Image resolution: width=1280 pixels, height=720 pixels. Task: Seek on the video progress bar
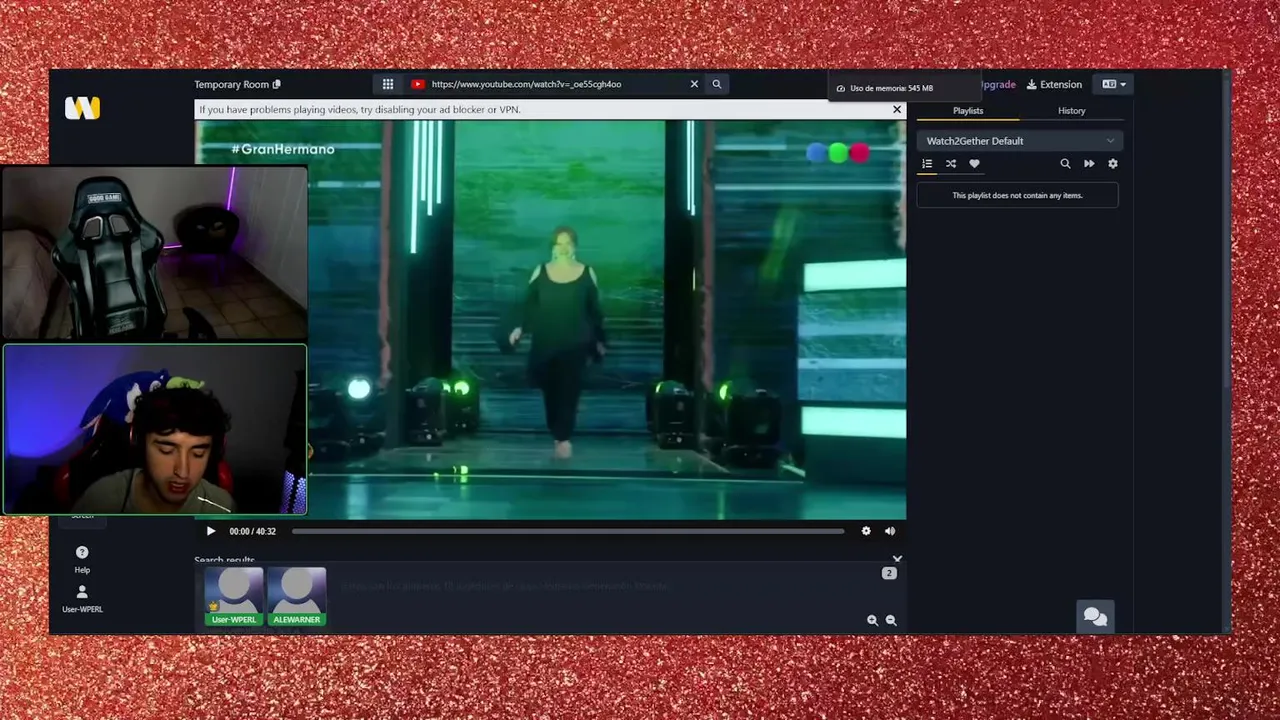click(x=568, y=531)
